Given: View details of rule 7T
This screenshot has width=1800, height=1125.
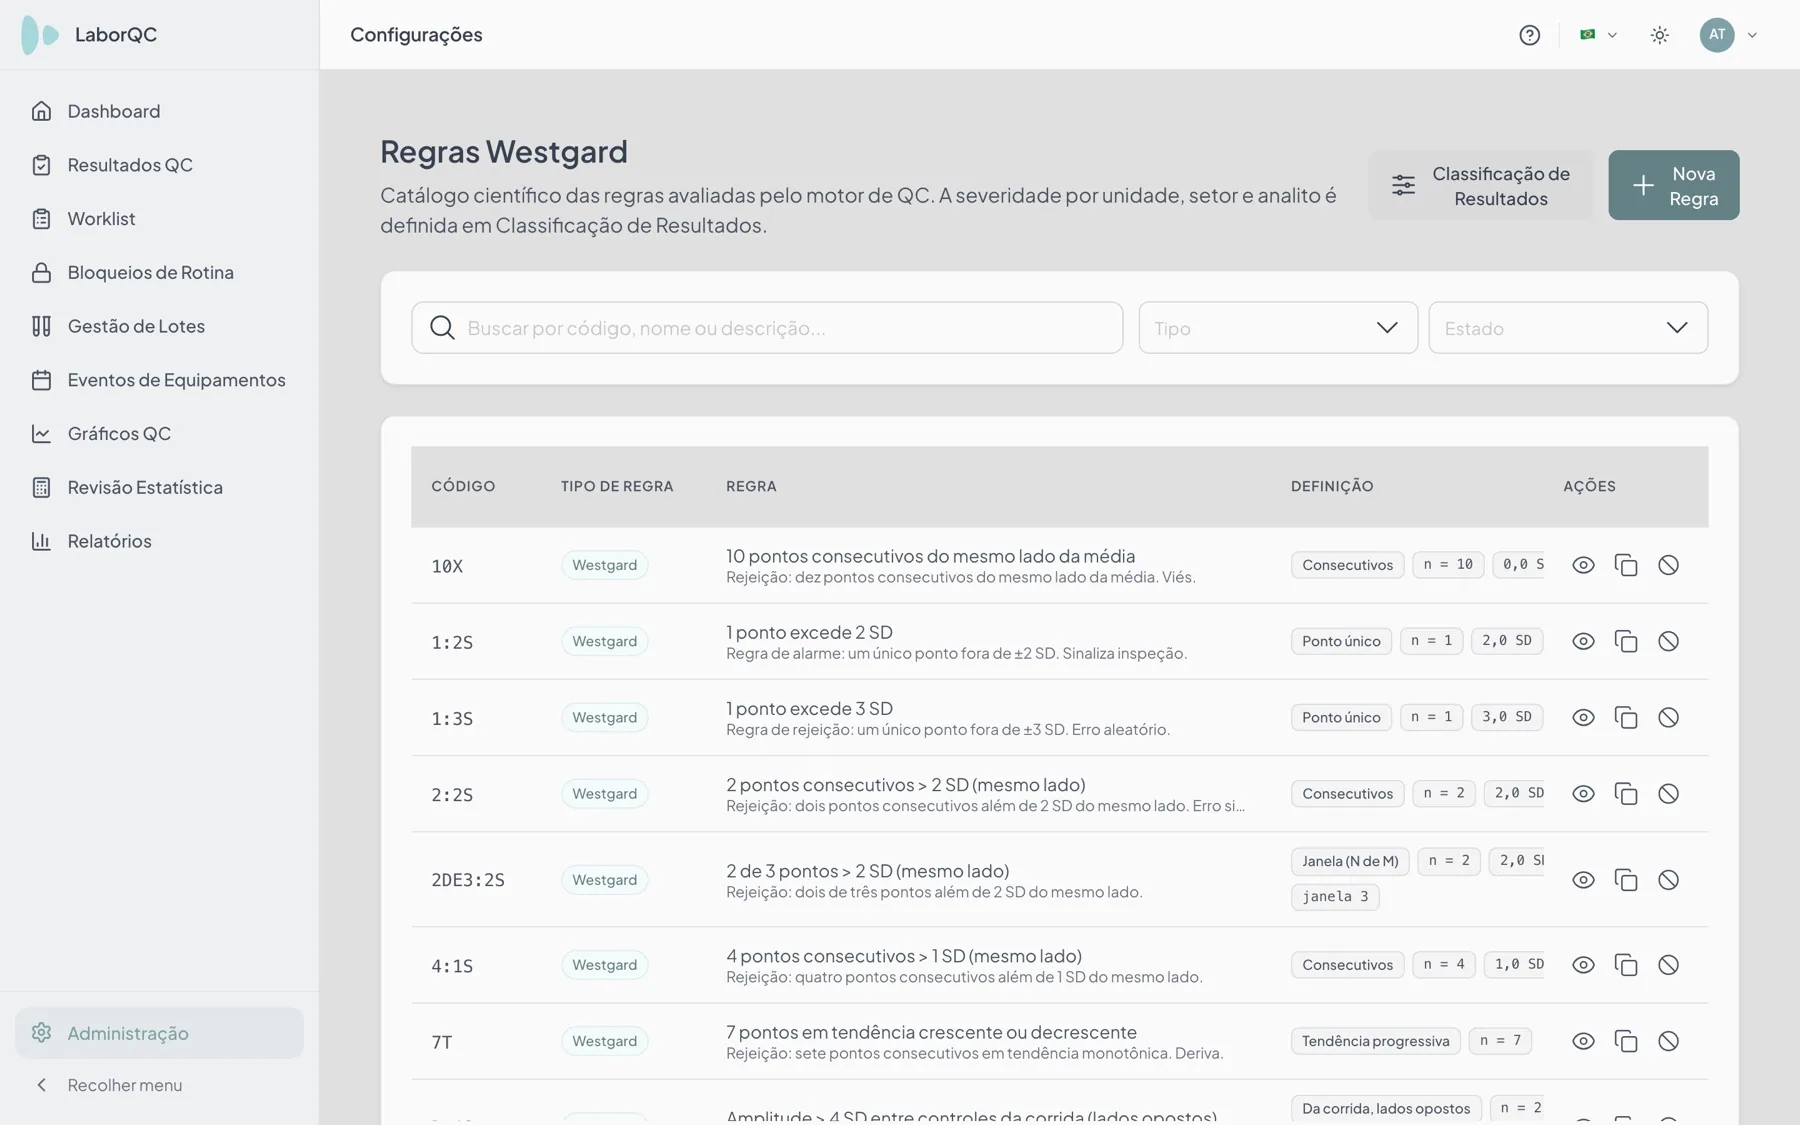Looking at the screenshot, I should (x=1583, y=1041).
